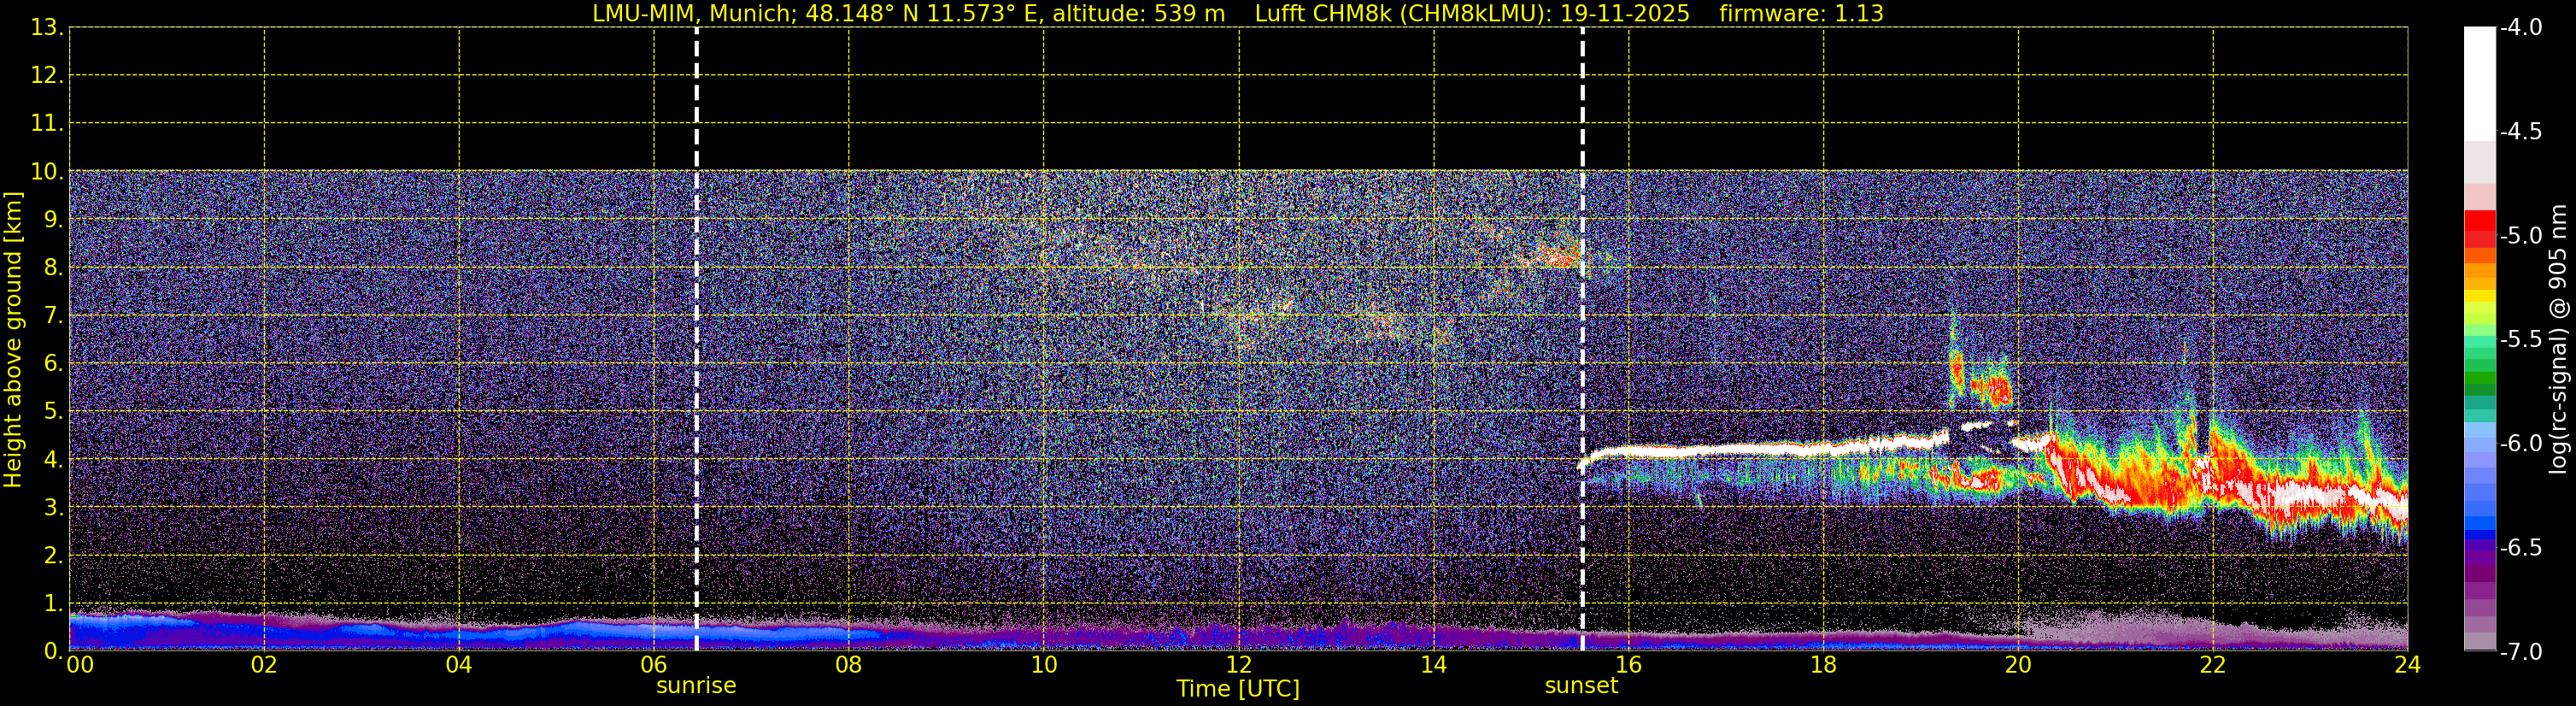
Task: Click the "2." height axis tick label
Action: click(x=53, y=556)
